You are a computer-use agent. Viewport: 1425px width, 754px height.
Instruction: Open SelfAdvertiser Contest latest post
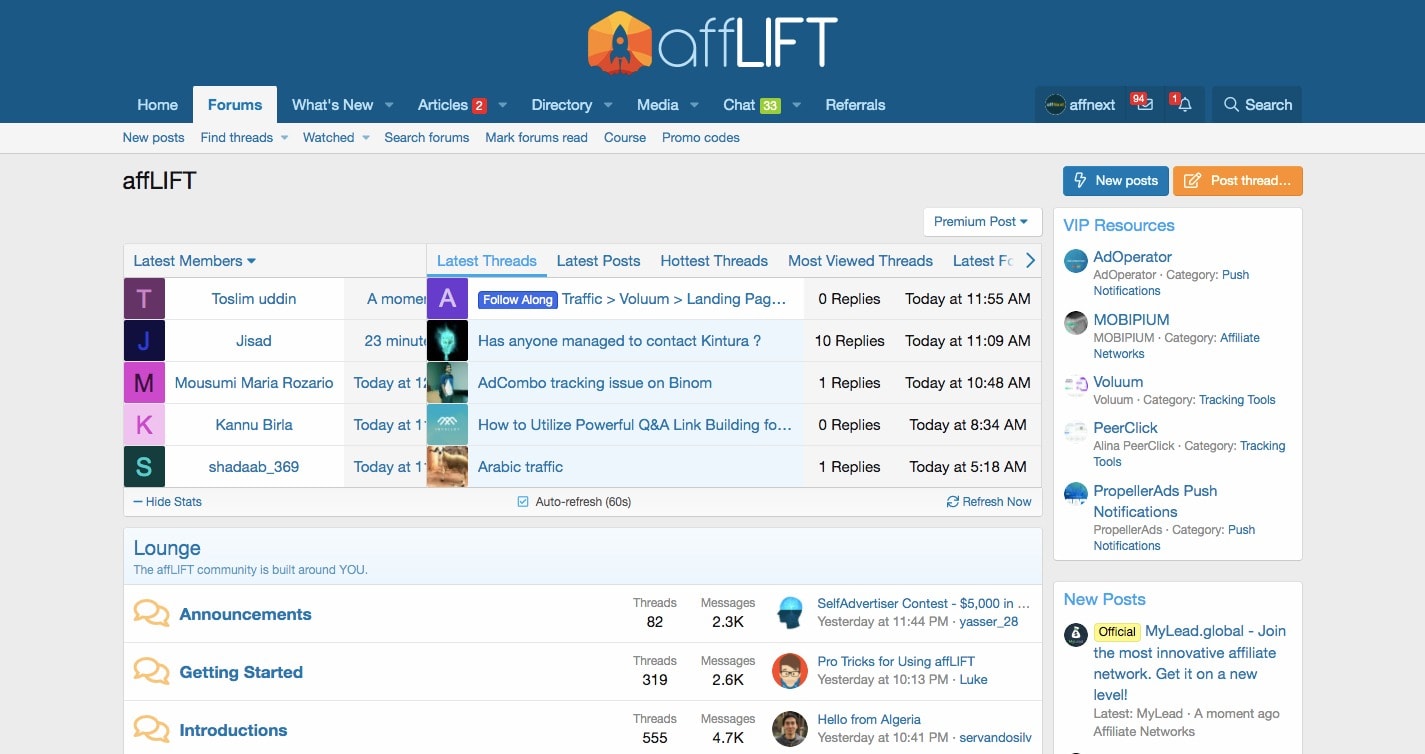click(923, 603)
